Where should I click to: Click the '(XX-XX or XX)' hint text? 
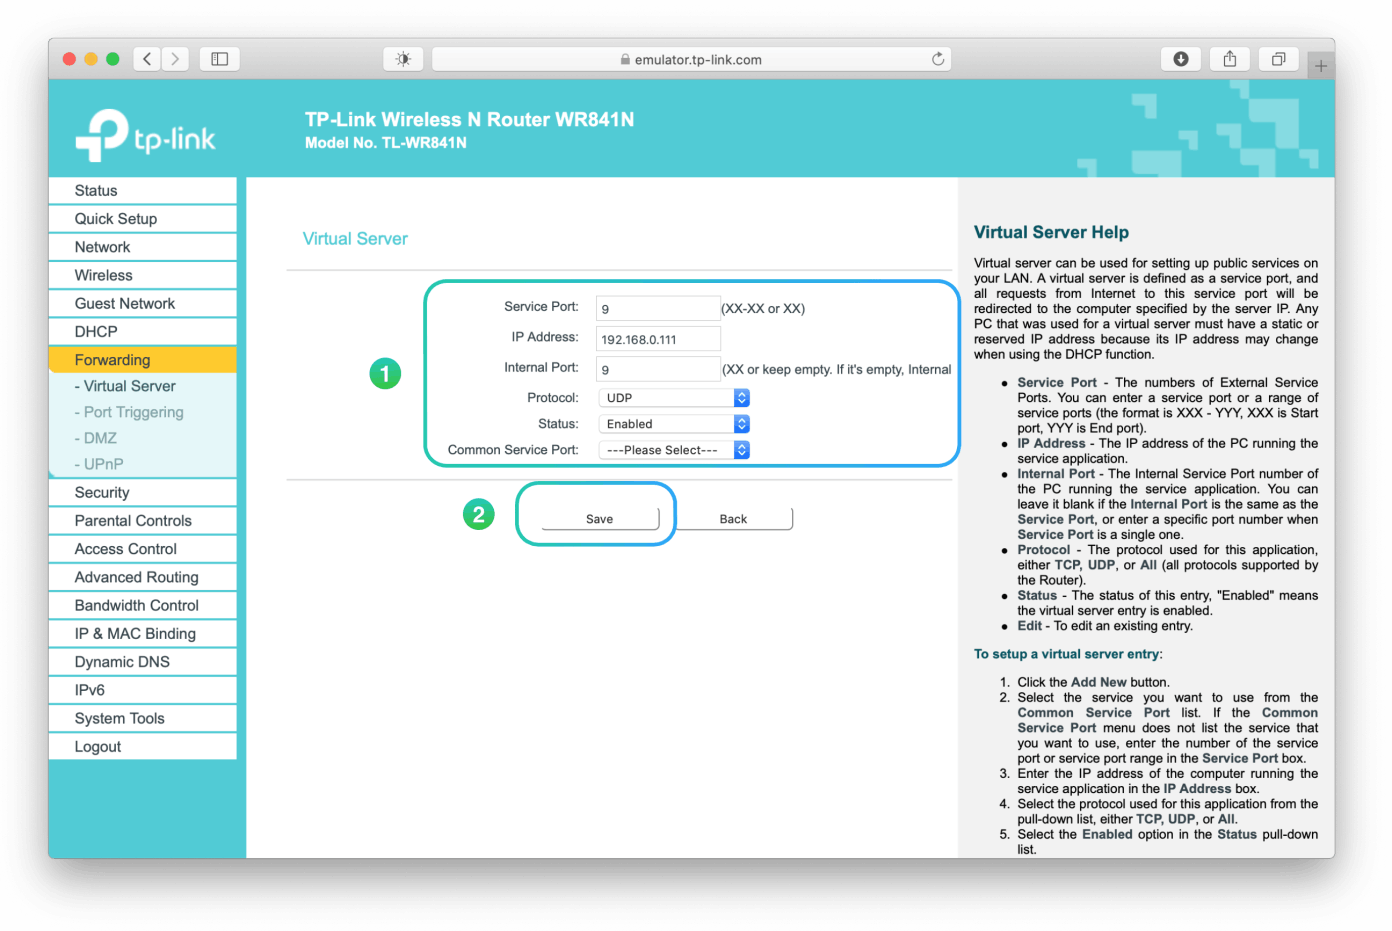pyautogui.click(x=763, y=309)
